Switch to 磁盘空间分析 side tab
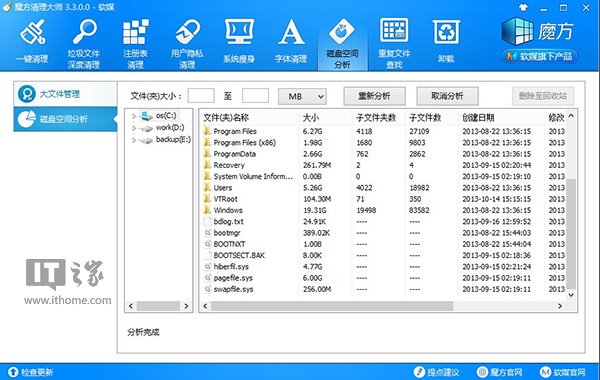Screen dimensions: 600x380 pos(65,119)
